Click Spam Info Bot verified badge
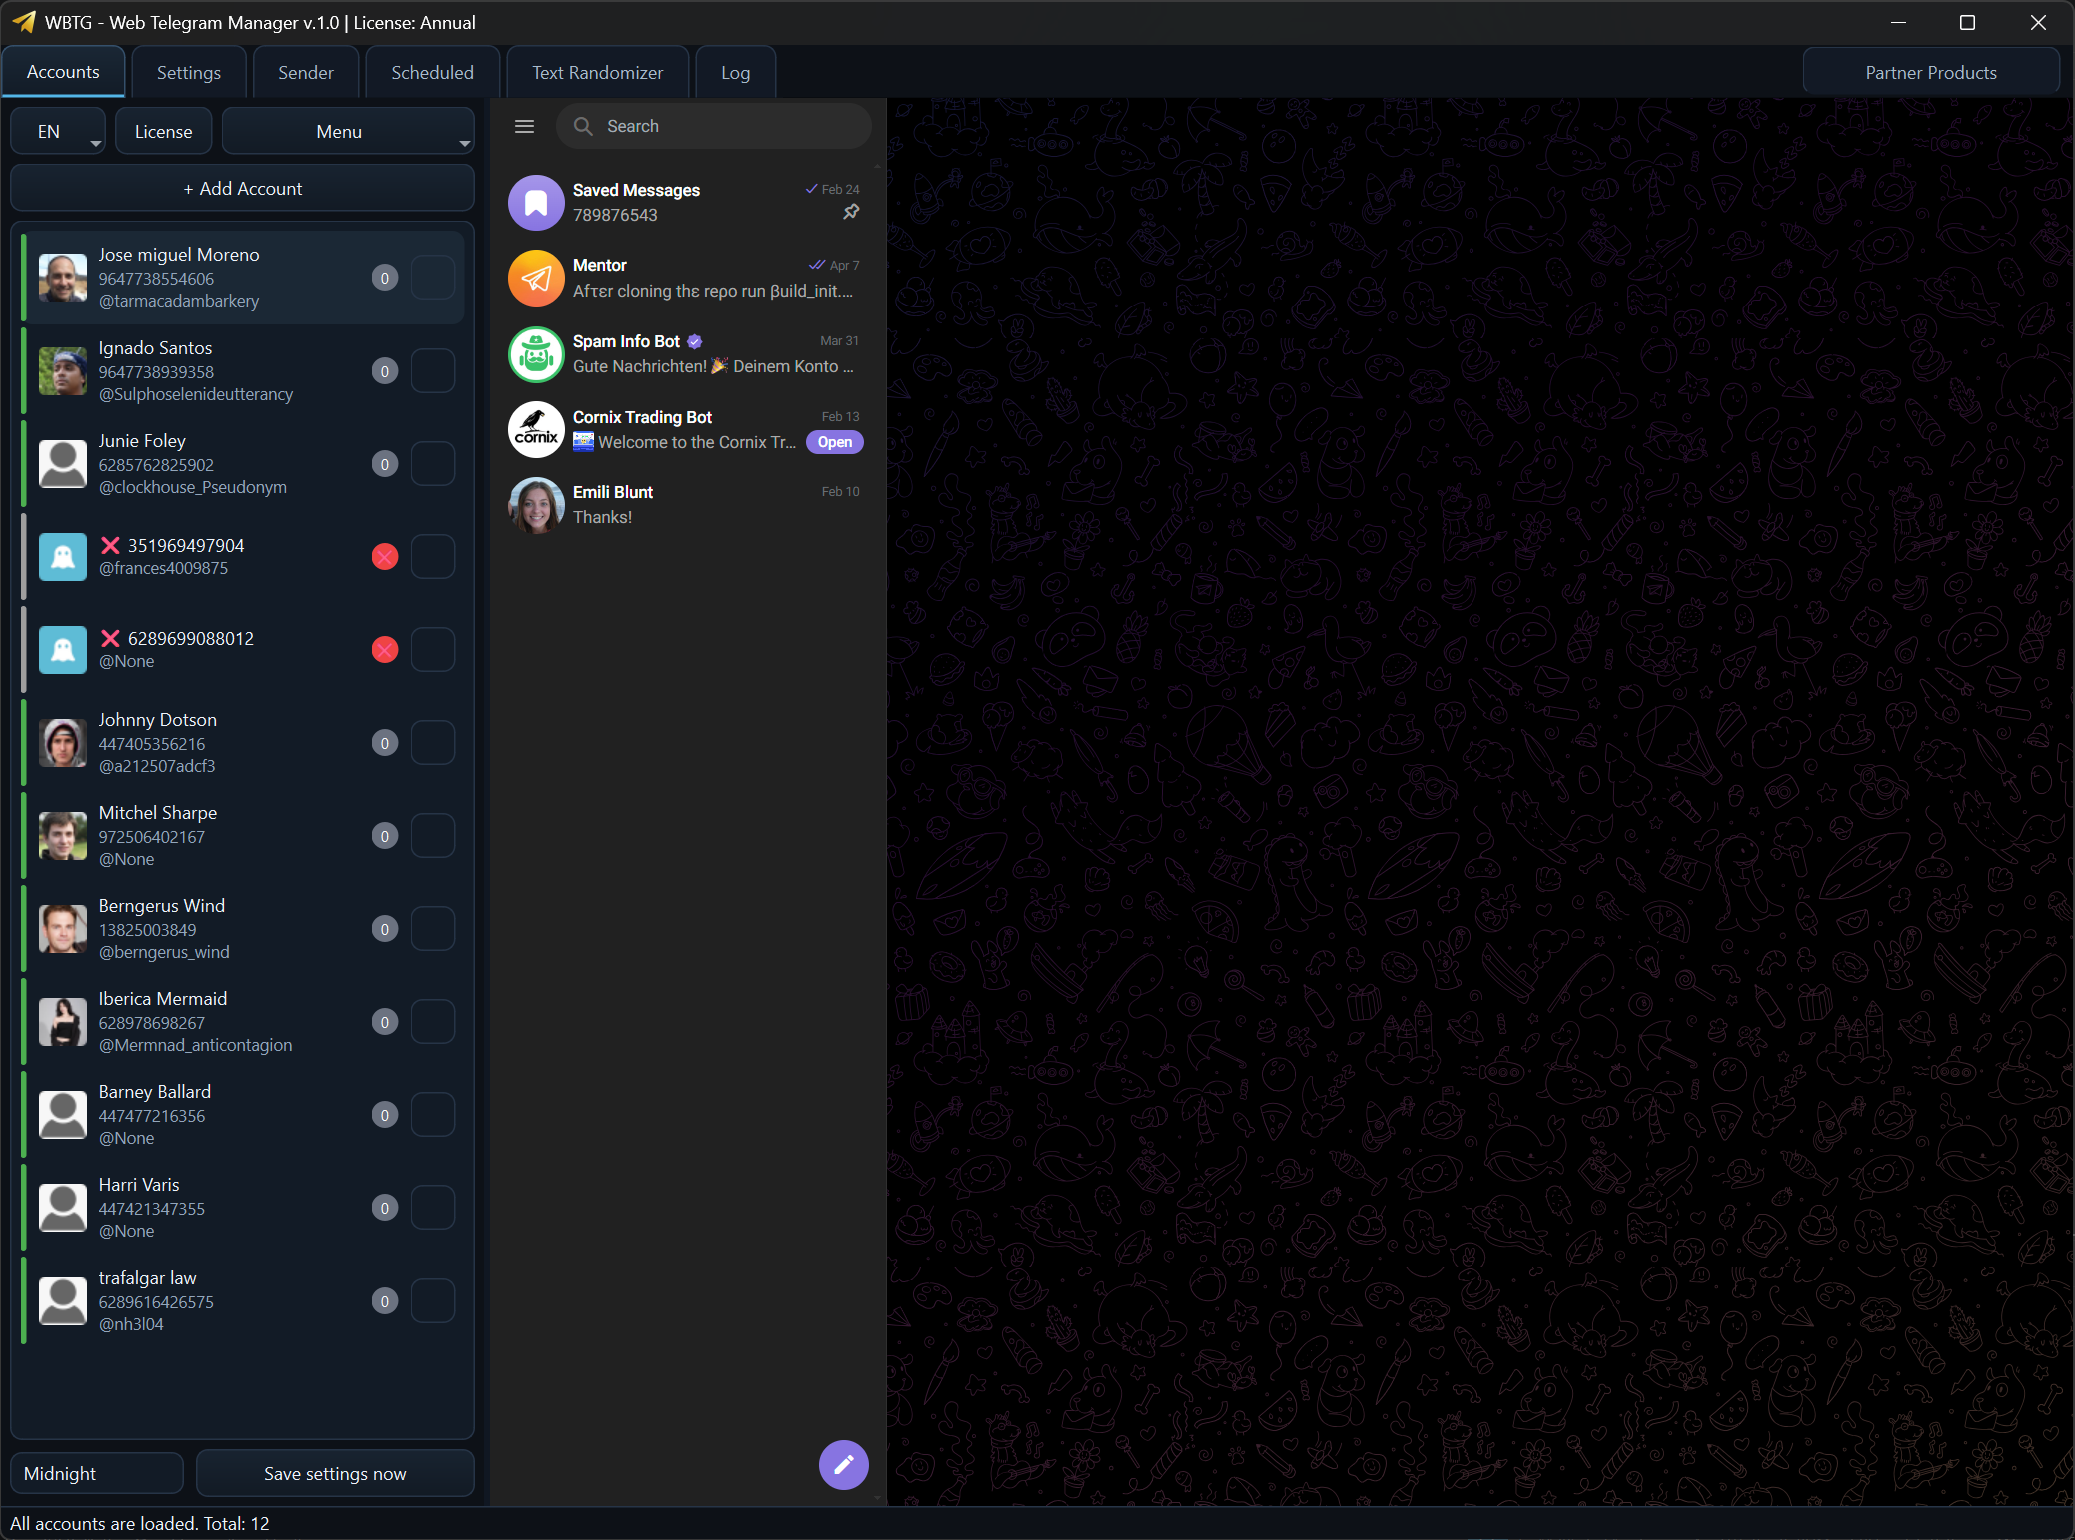The image size is (2075, 1540). coord(695,342)
